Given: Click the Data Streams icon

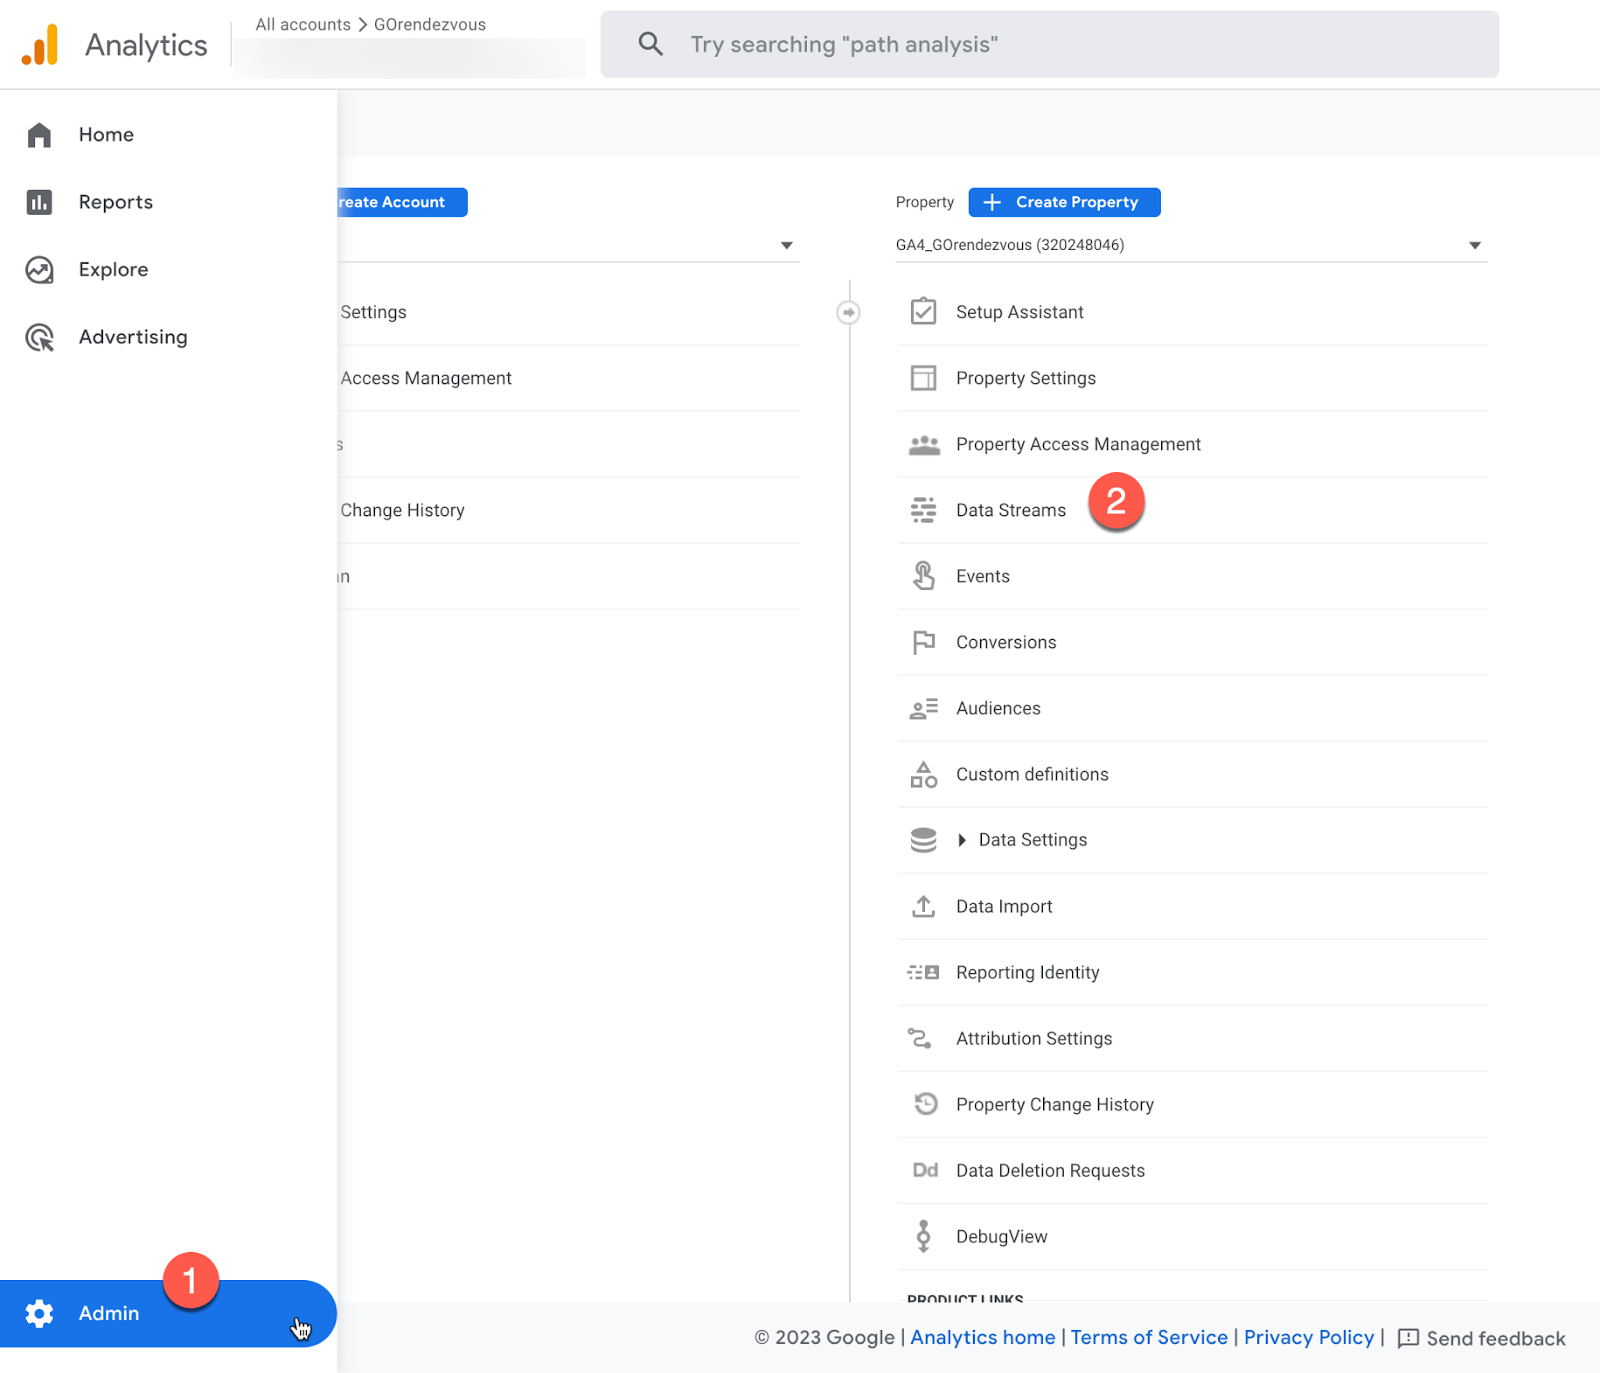Looking at the screenshot, I should coord(924,510).
